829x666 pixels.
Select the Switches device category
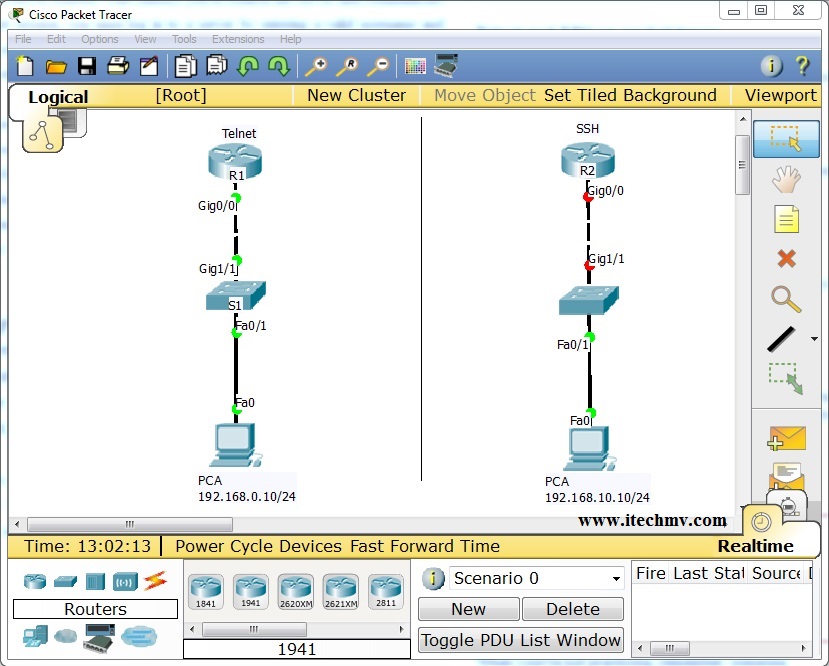click(x=65, y=581)
